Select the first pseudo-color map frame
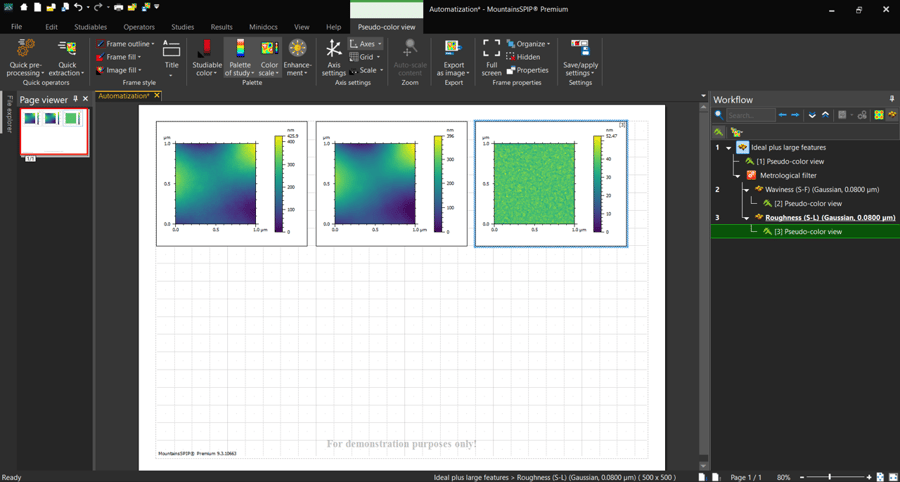The width and height of the screenshot is (900, 482). coord(232,184)
